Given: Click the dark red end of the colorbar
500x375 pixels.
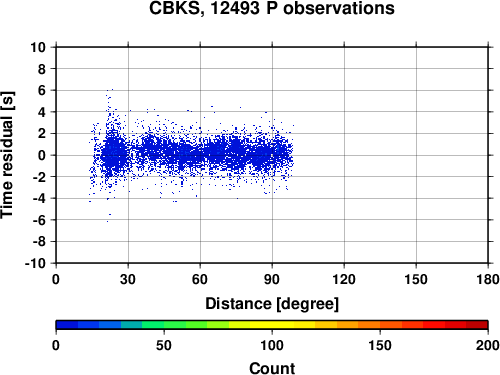Looking at the screenshot, I should coord(477,325).
